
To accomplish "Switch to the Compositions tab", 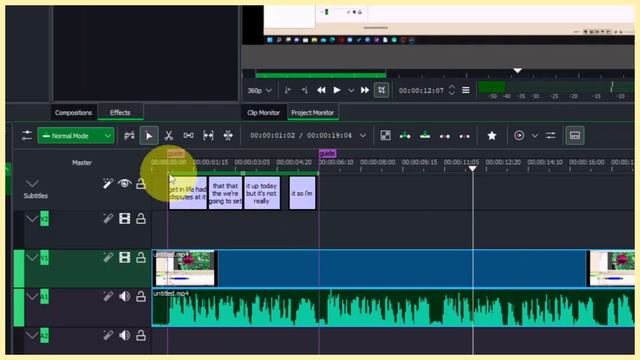I will [73, 113].
